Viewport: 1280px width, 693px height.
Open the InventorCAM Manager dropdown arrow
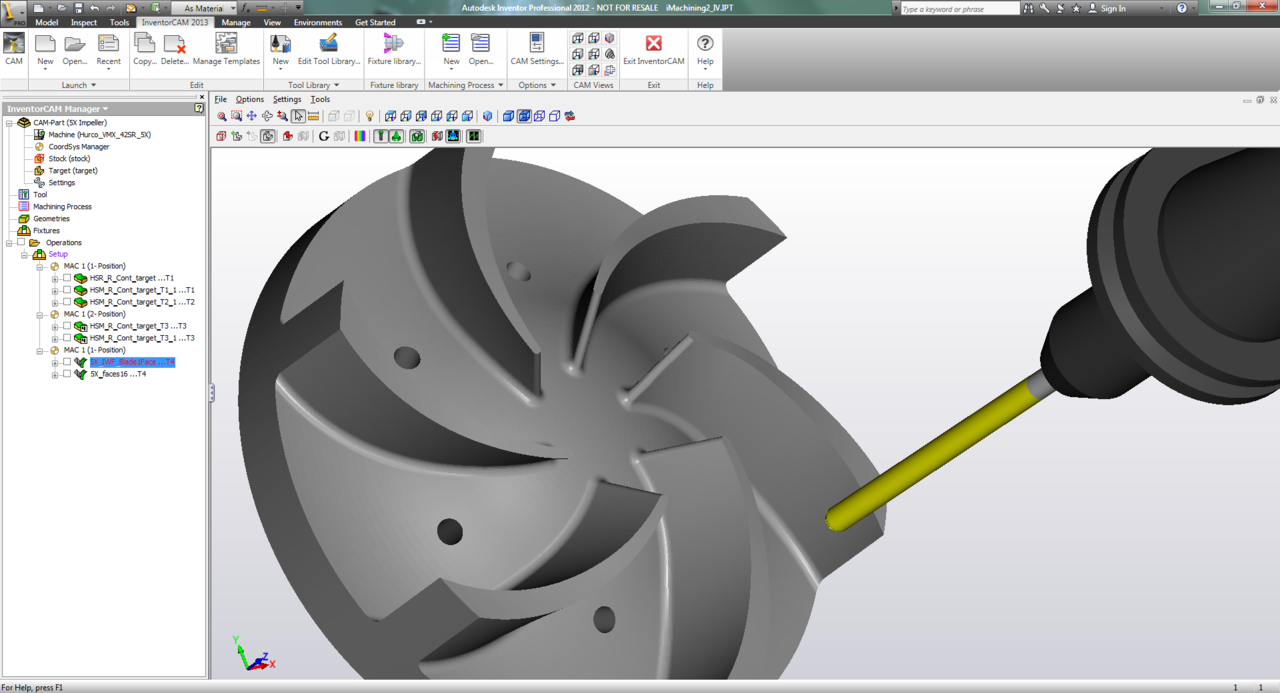tap(105, 109)
